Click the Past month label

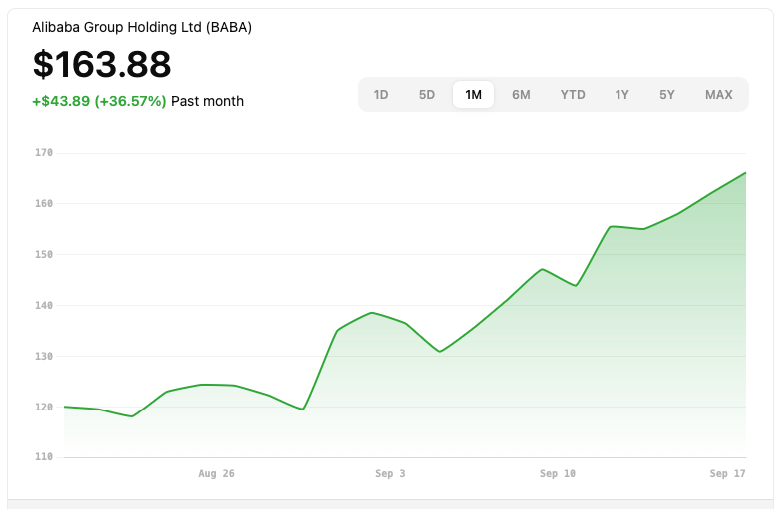click(x=207, y=101)
